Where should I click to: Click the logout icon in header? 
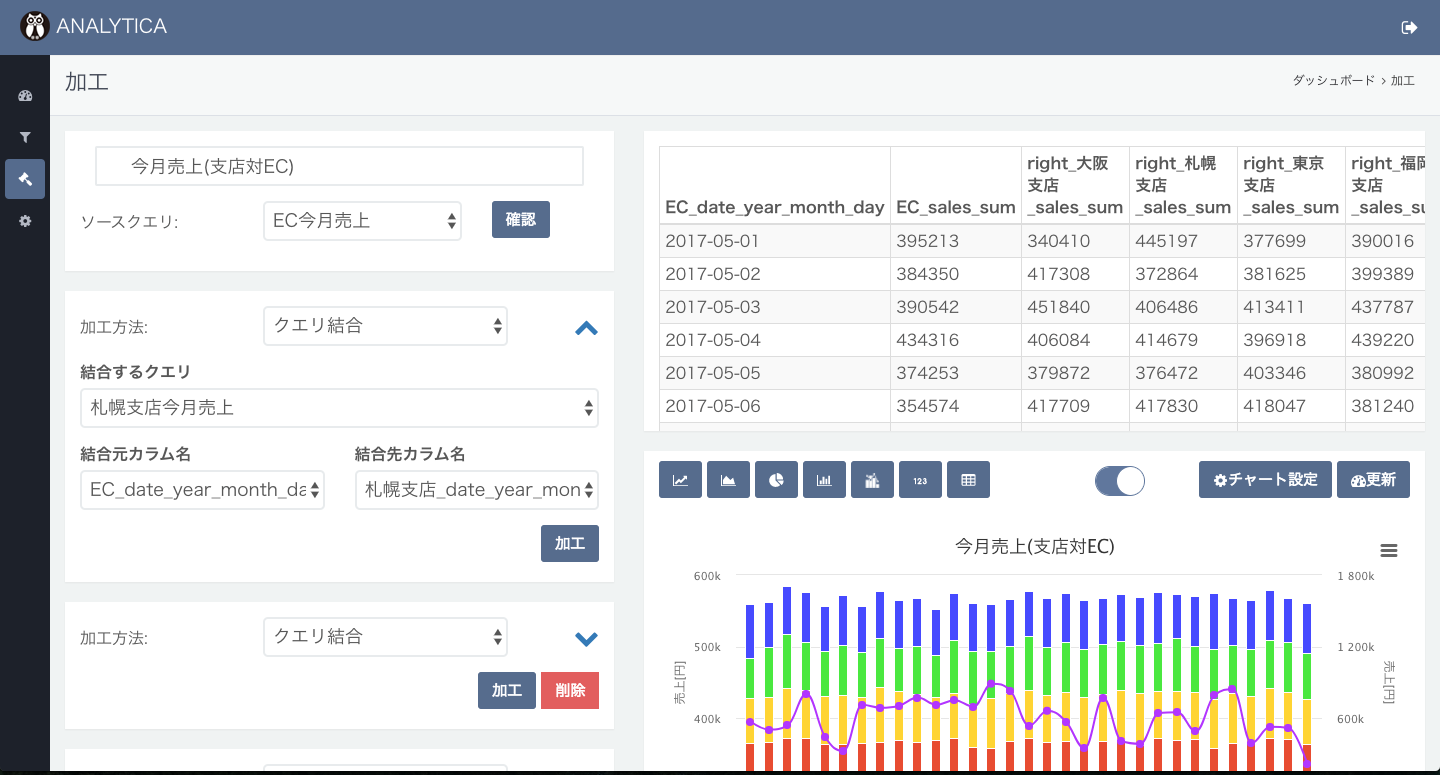click(1410, 27)
